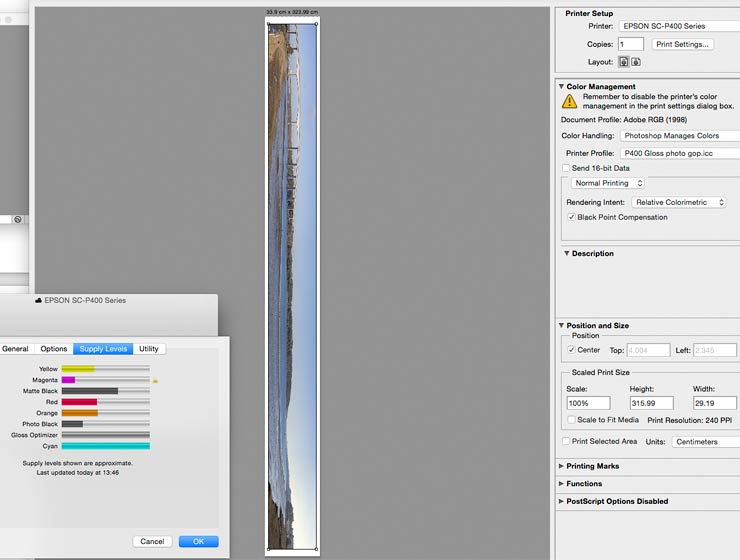Viewport: 740px width, 560px height.
Task: Open Rendering Intent dropdown
Action: [679, 202]
